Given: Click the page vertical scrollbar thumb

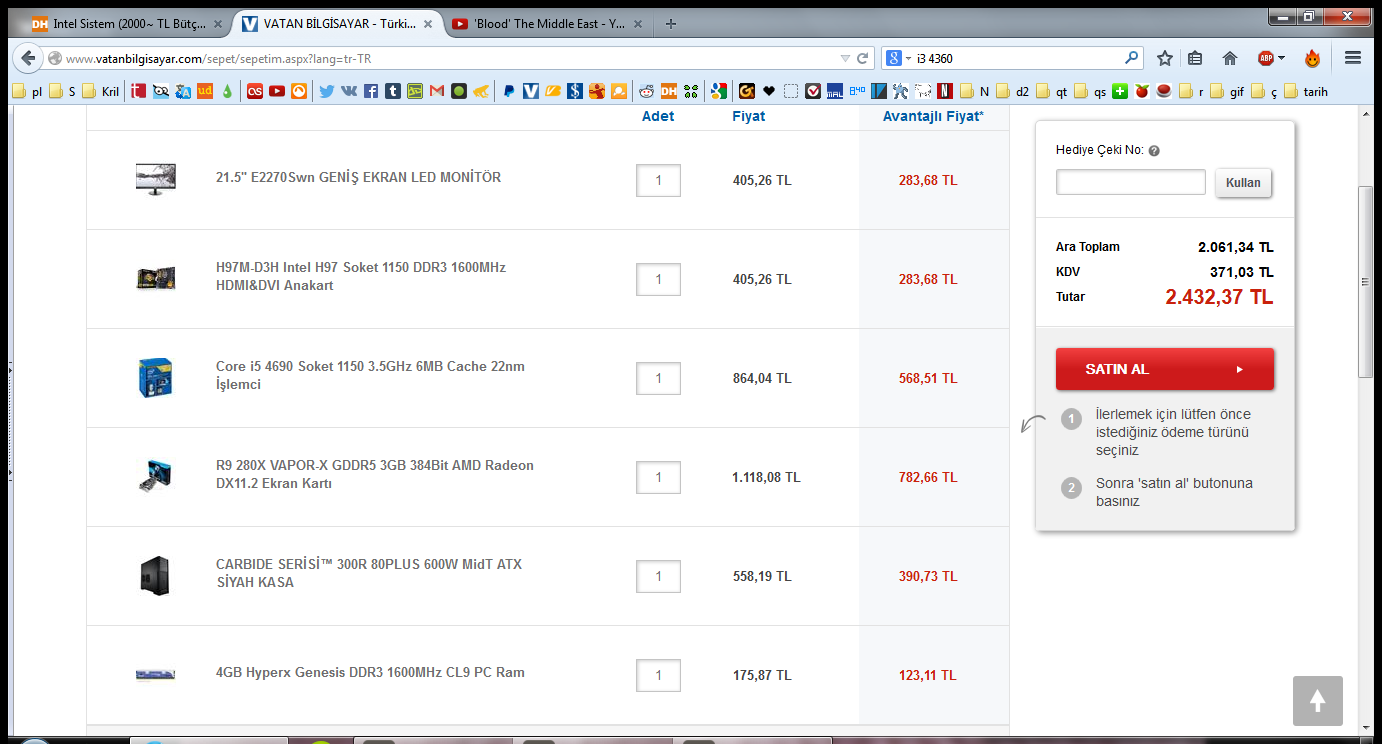Looking at the screenshot, I should [x=1366, y=282].
